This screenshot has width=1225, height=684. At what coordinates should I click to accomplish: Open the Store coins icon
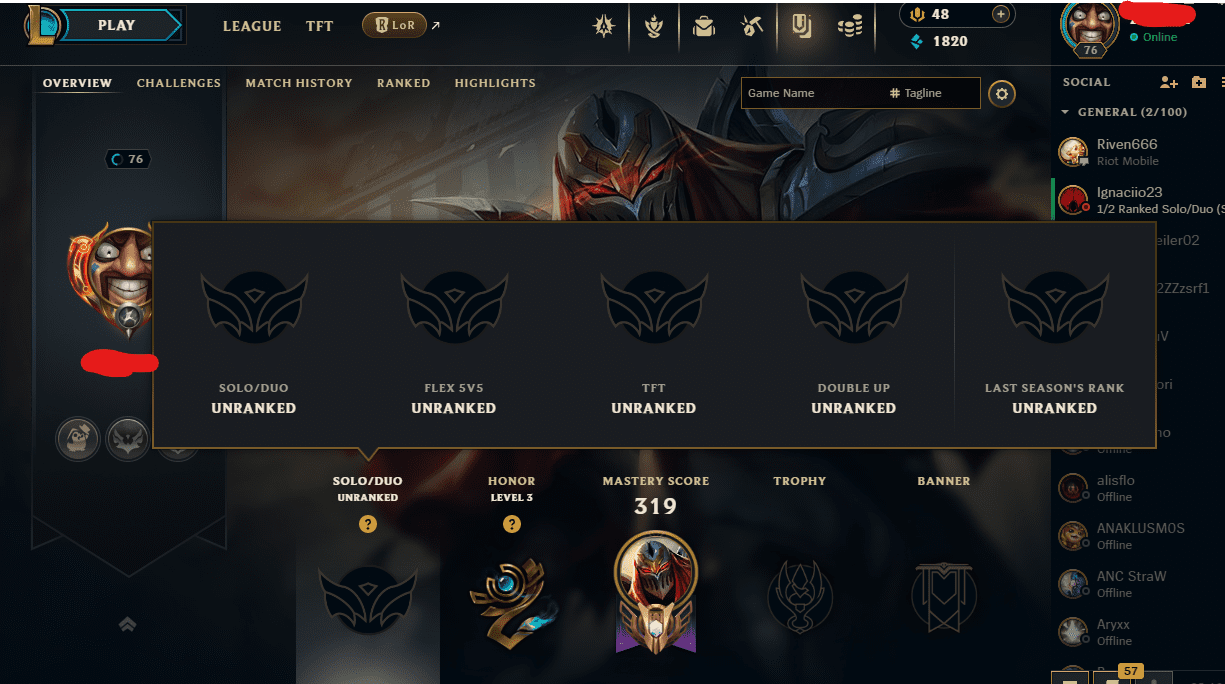(850, 27)
